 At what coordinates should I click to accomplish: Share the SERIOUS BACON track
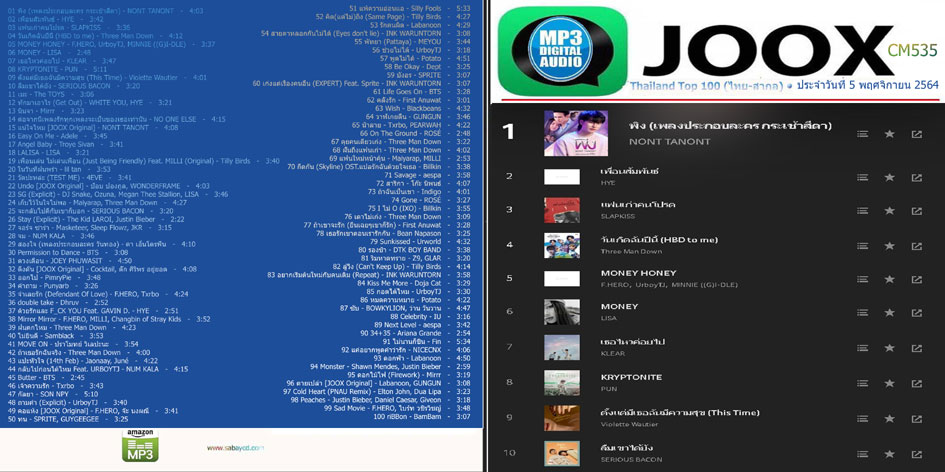[917, 453]
